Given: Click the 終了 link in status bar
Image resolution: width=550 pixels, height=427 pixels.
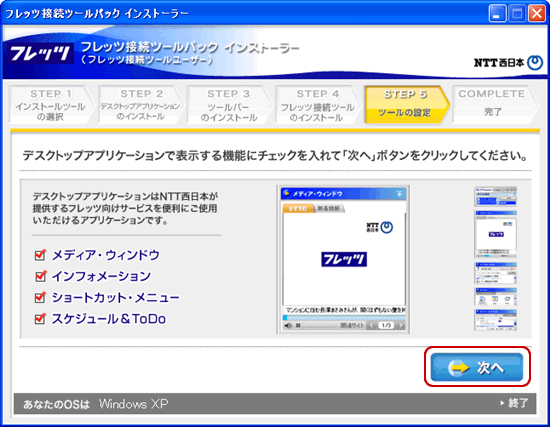Looking at the screenshot, I should click(515, 403).
